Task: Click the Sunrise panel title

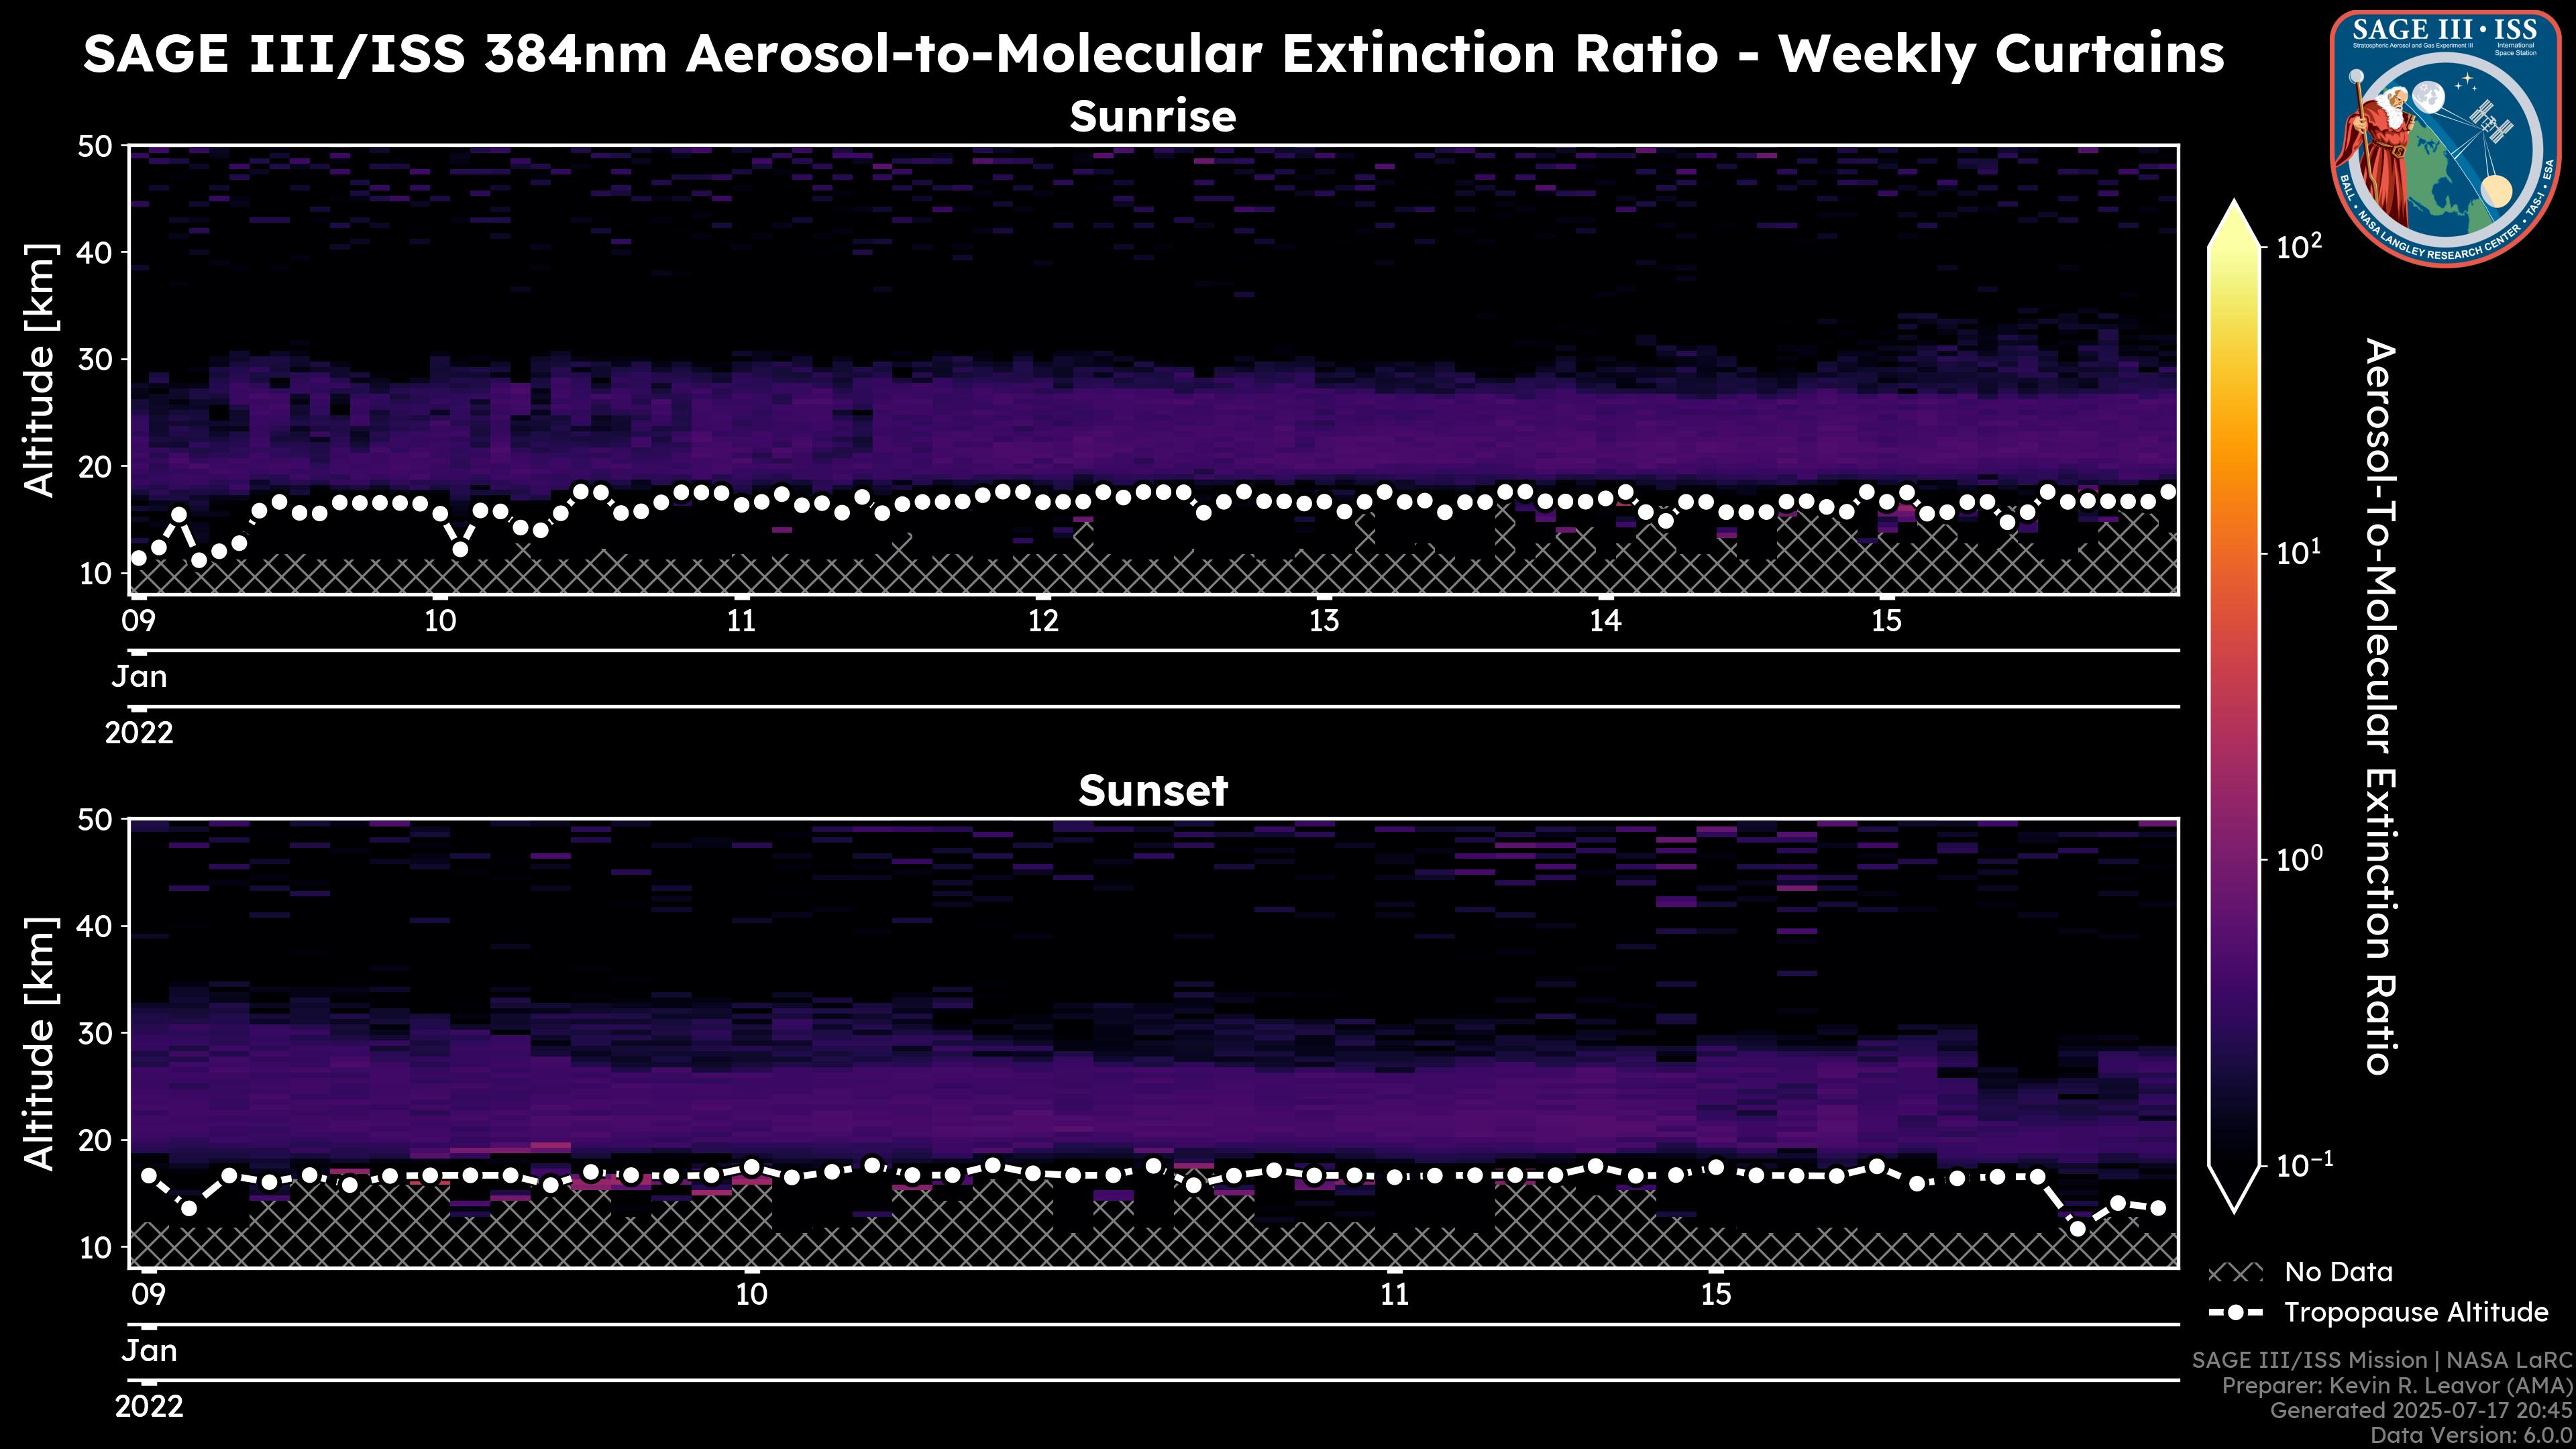Action: tap(1153, 117)
